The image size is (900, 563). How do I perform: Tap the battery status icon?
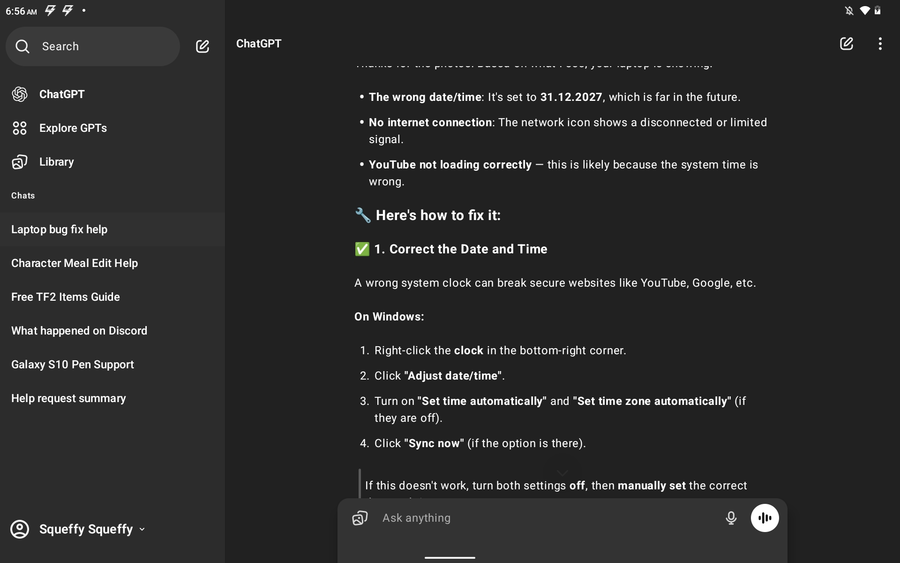[x=877, y=10]
